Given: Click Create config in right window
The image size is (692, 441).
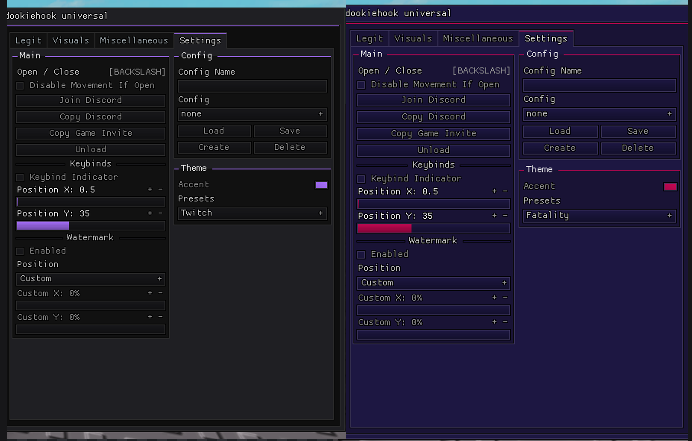Looking at the screenshot, I should (x=560, y=148).
